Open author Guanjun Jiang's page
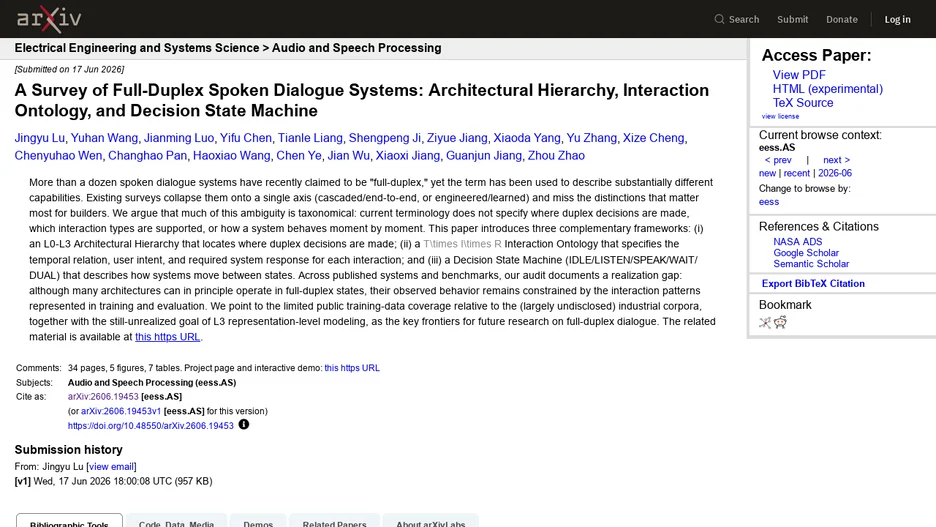The width and height of the screenshot is (936, 527). (x=484, y=156)
